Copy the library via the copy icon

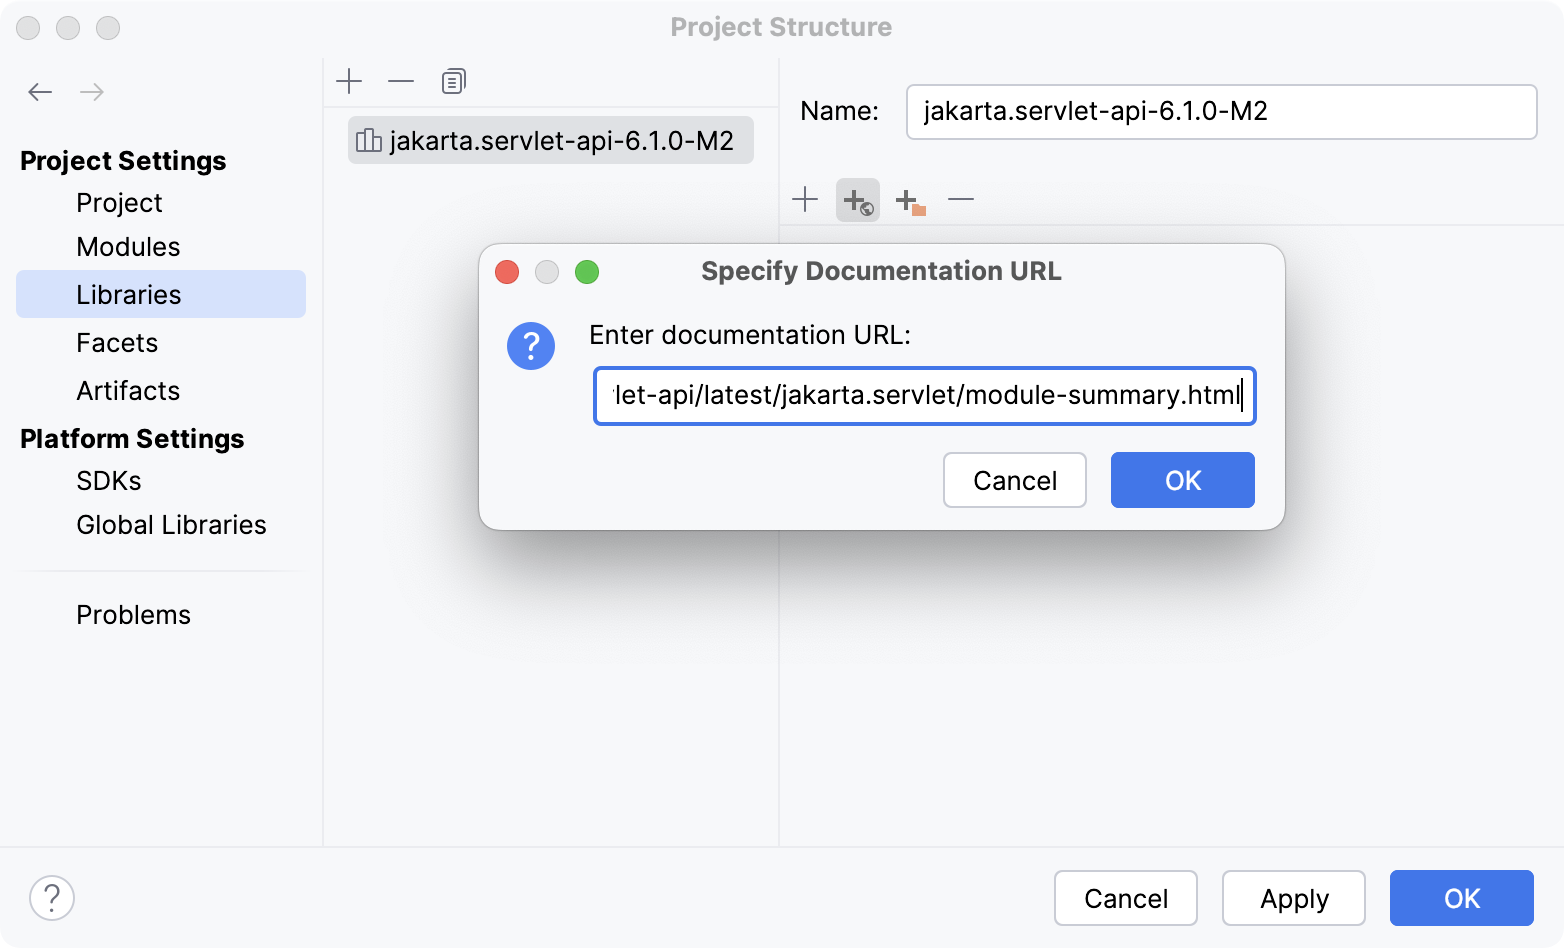(x=453, y=81)
